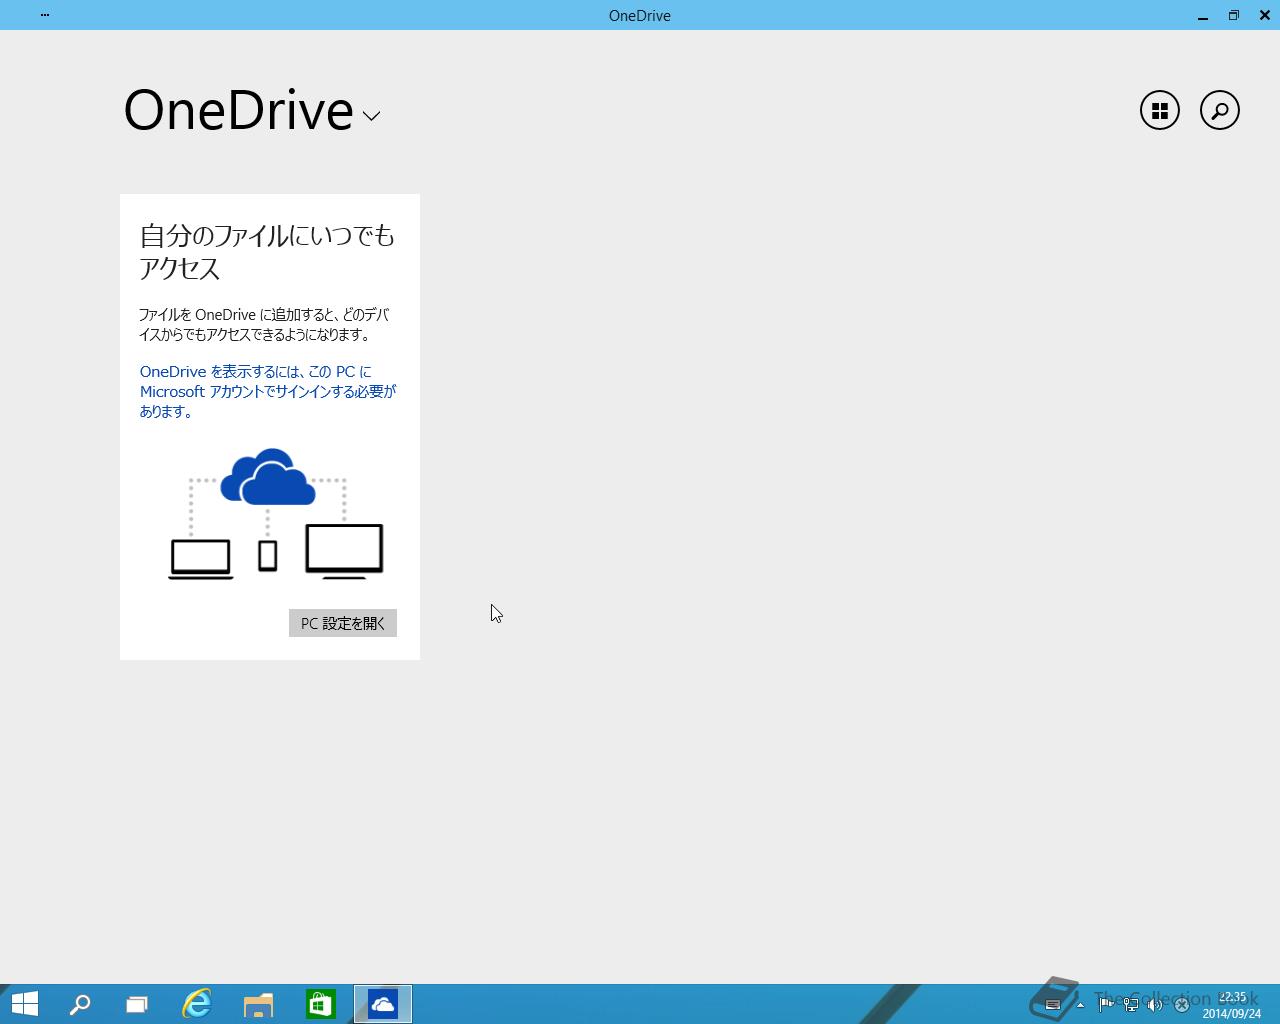Image resolution: width=1280 pixels, height=1024 pixels.
Task: Open the touch keyboard tray icon
Action: click(x=1052, y=1005)
